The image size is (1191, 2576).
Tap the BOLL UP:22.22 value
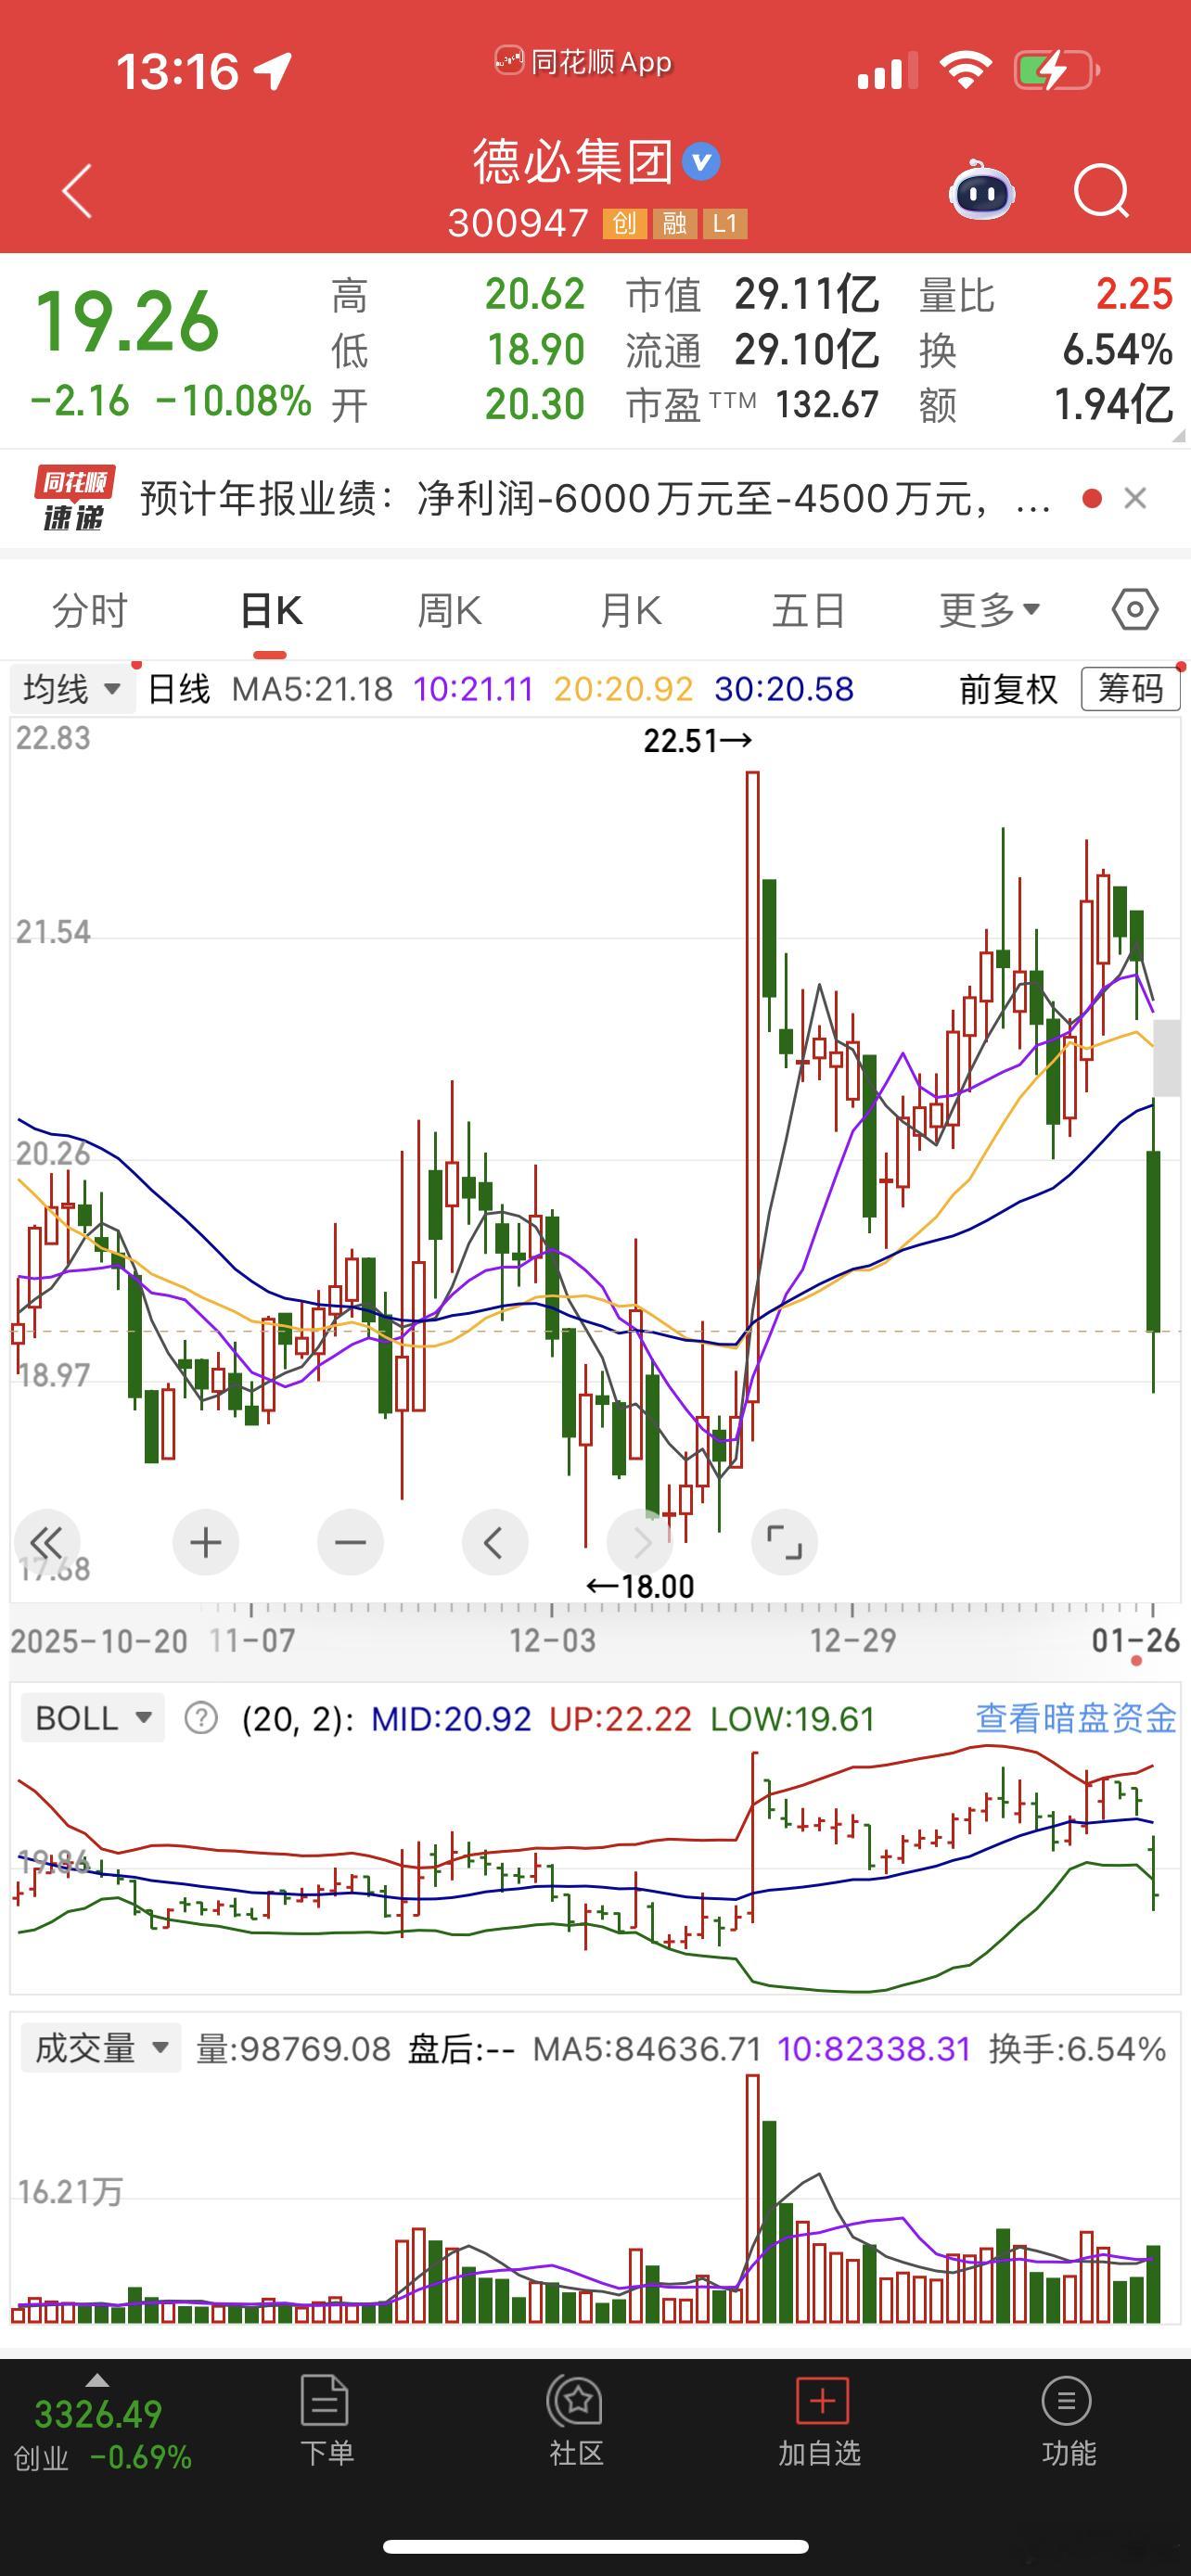coord(621,1718)
